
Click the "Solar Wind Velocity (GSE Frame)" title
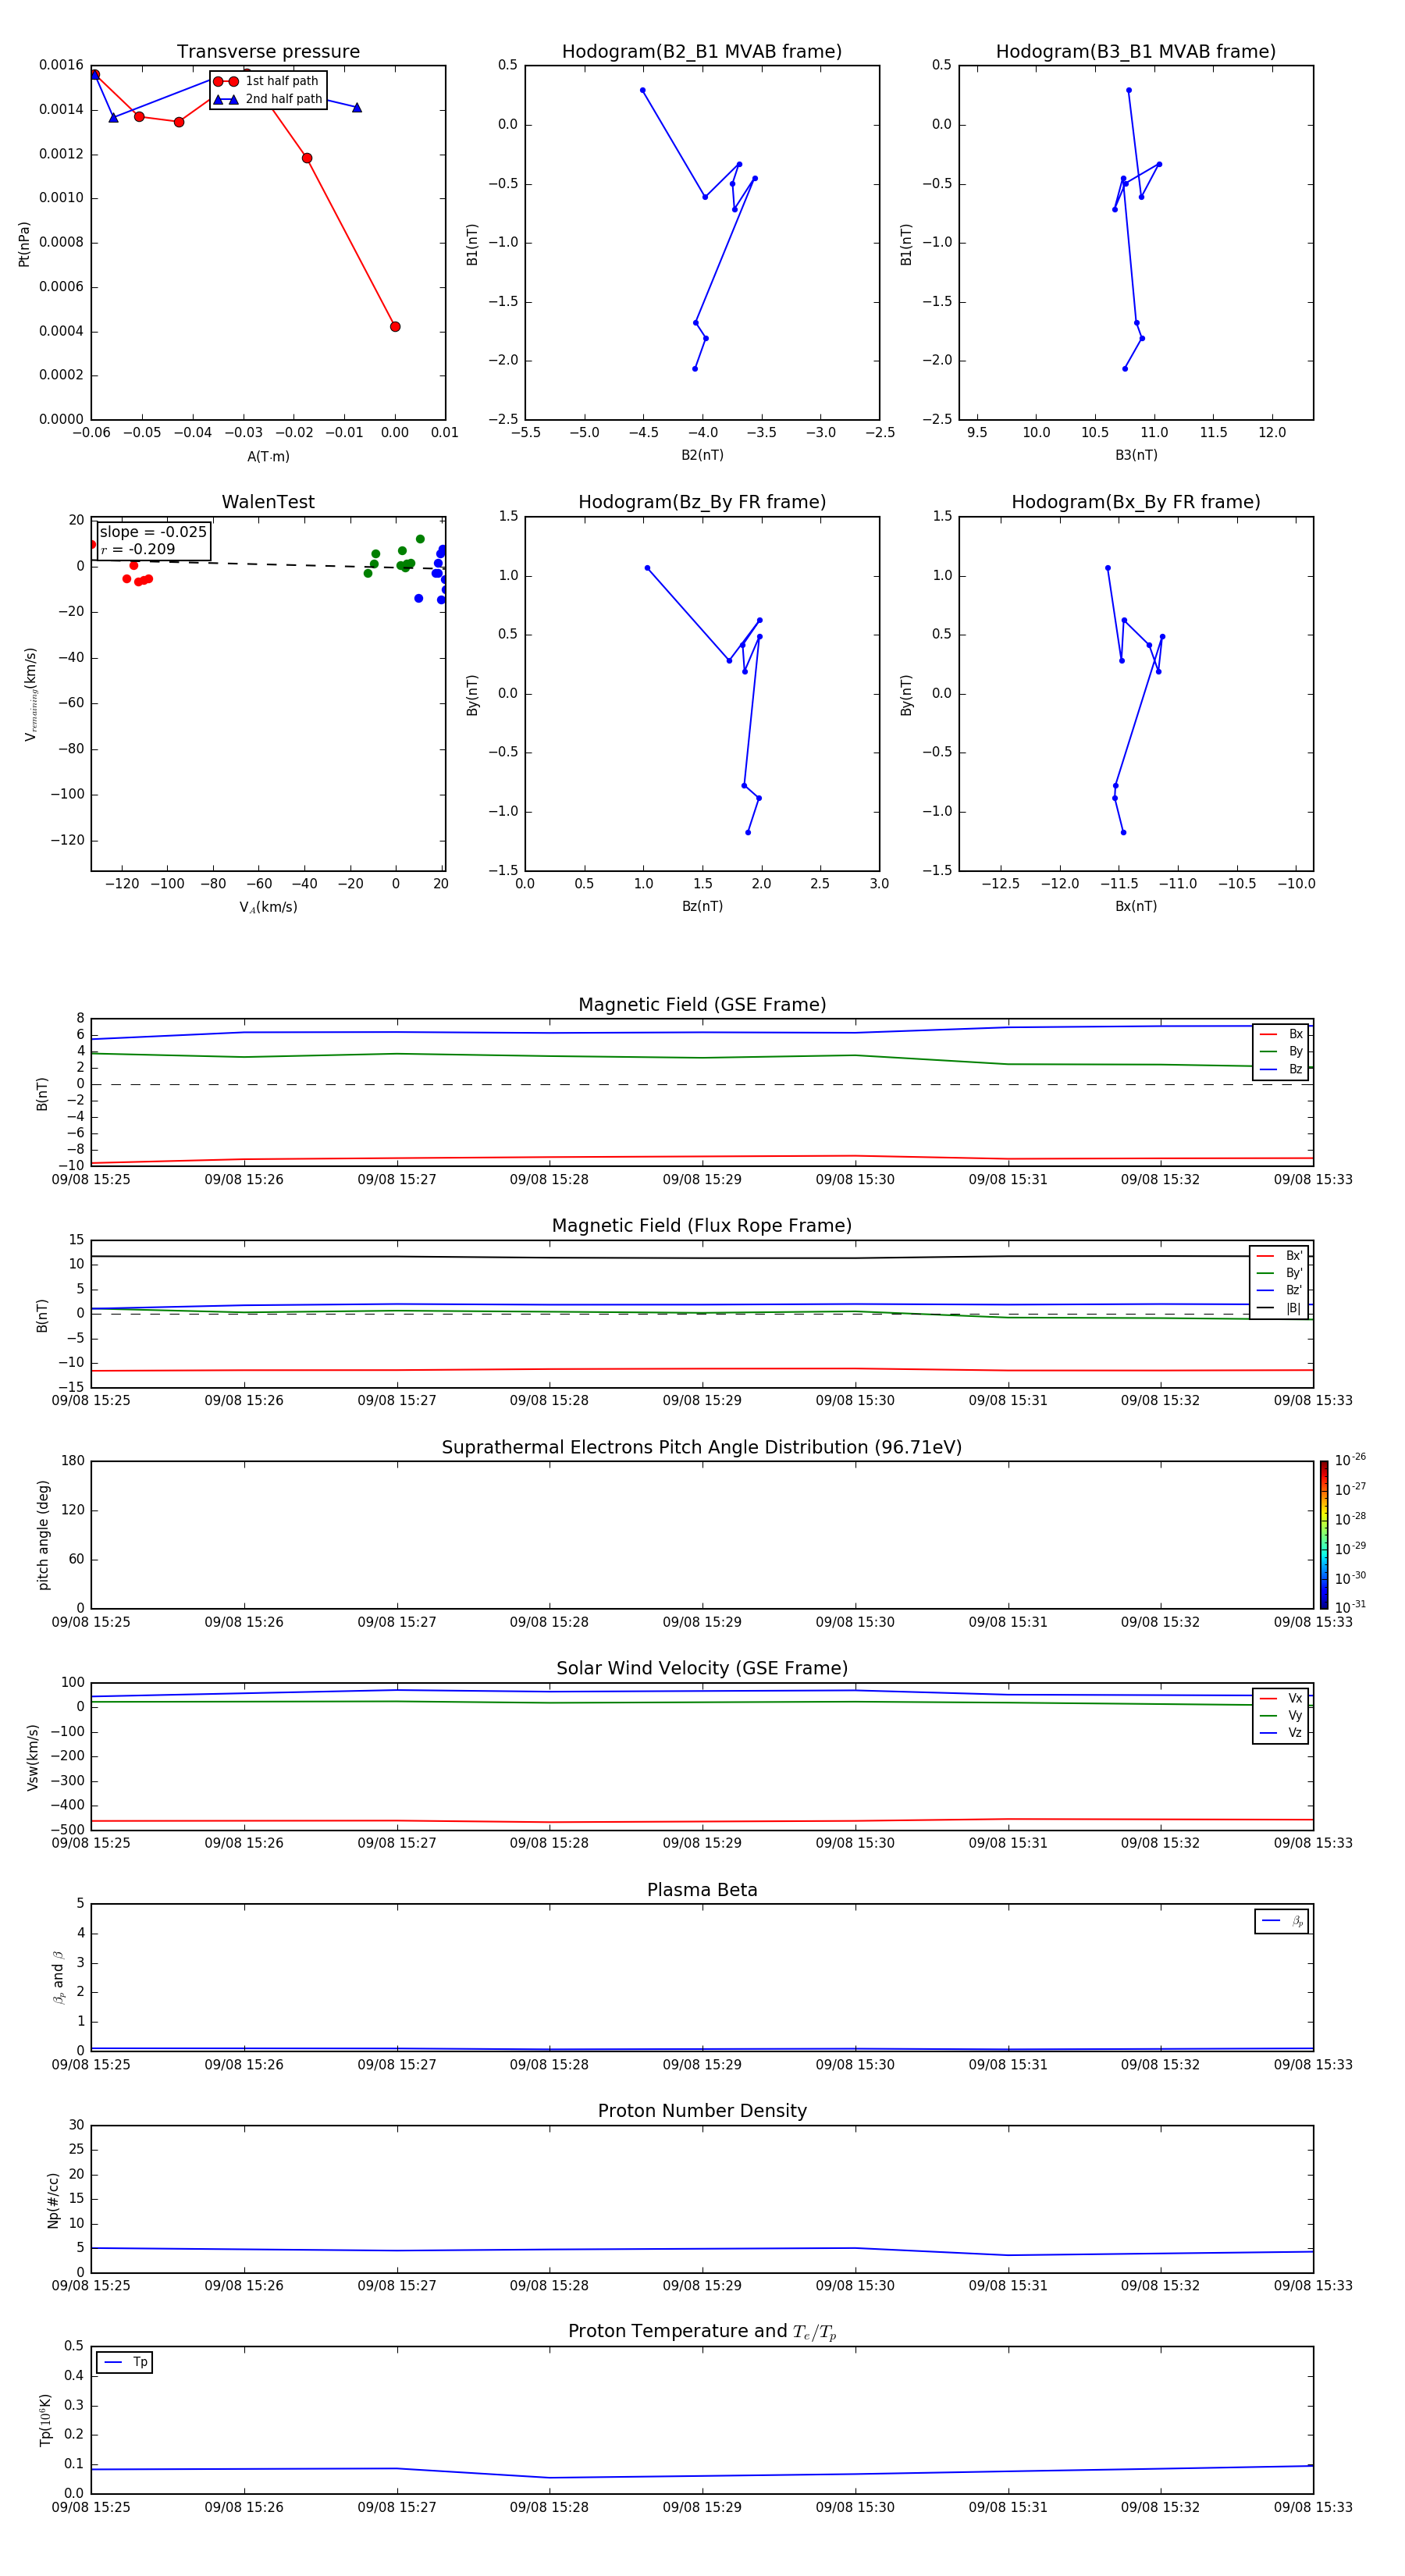(x=702, y=1669)
